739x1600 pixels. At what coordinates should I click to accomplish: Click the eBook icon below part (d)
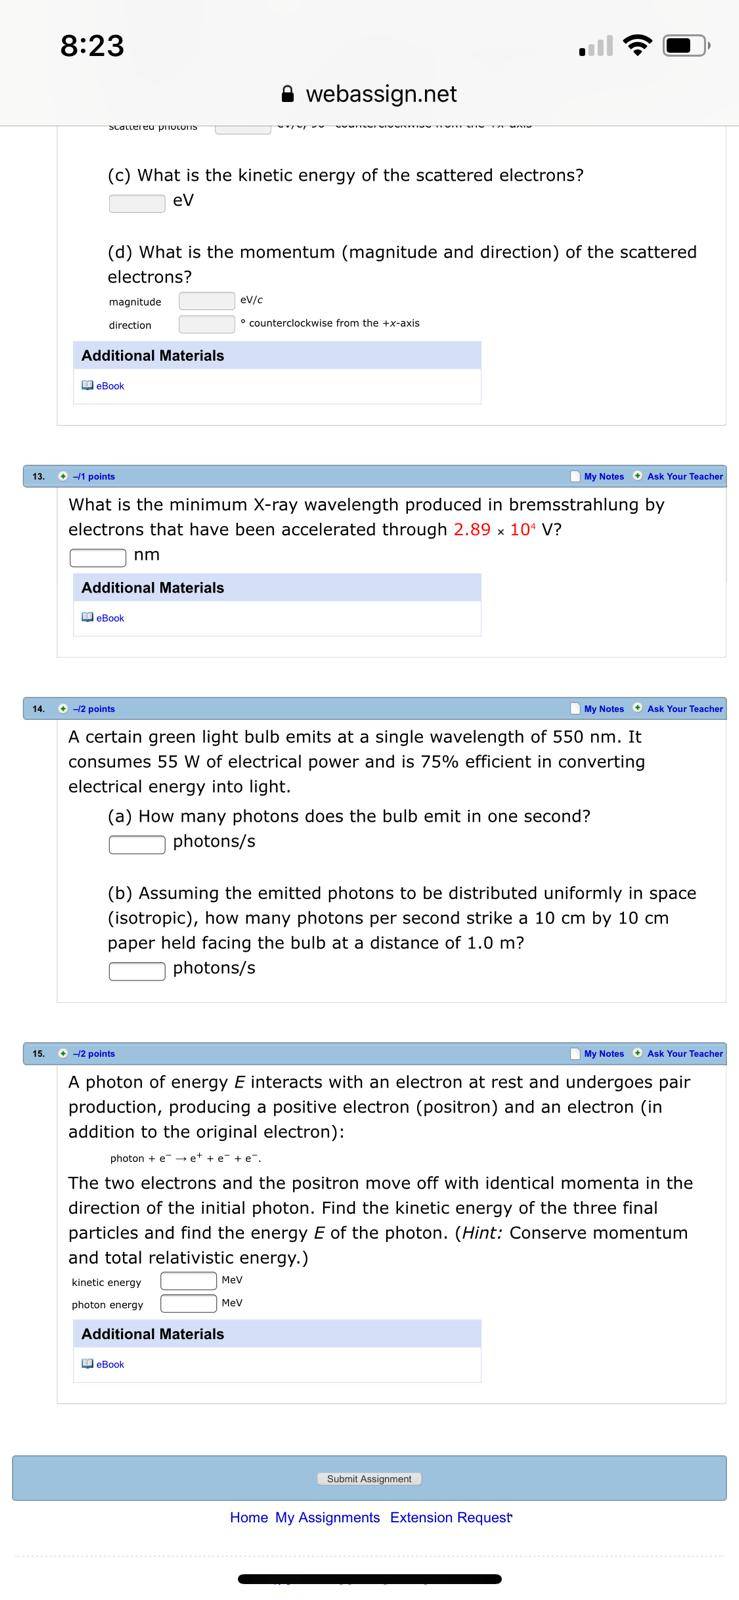(x=87, y=386)
